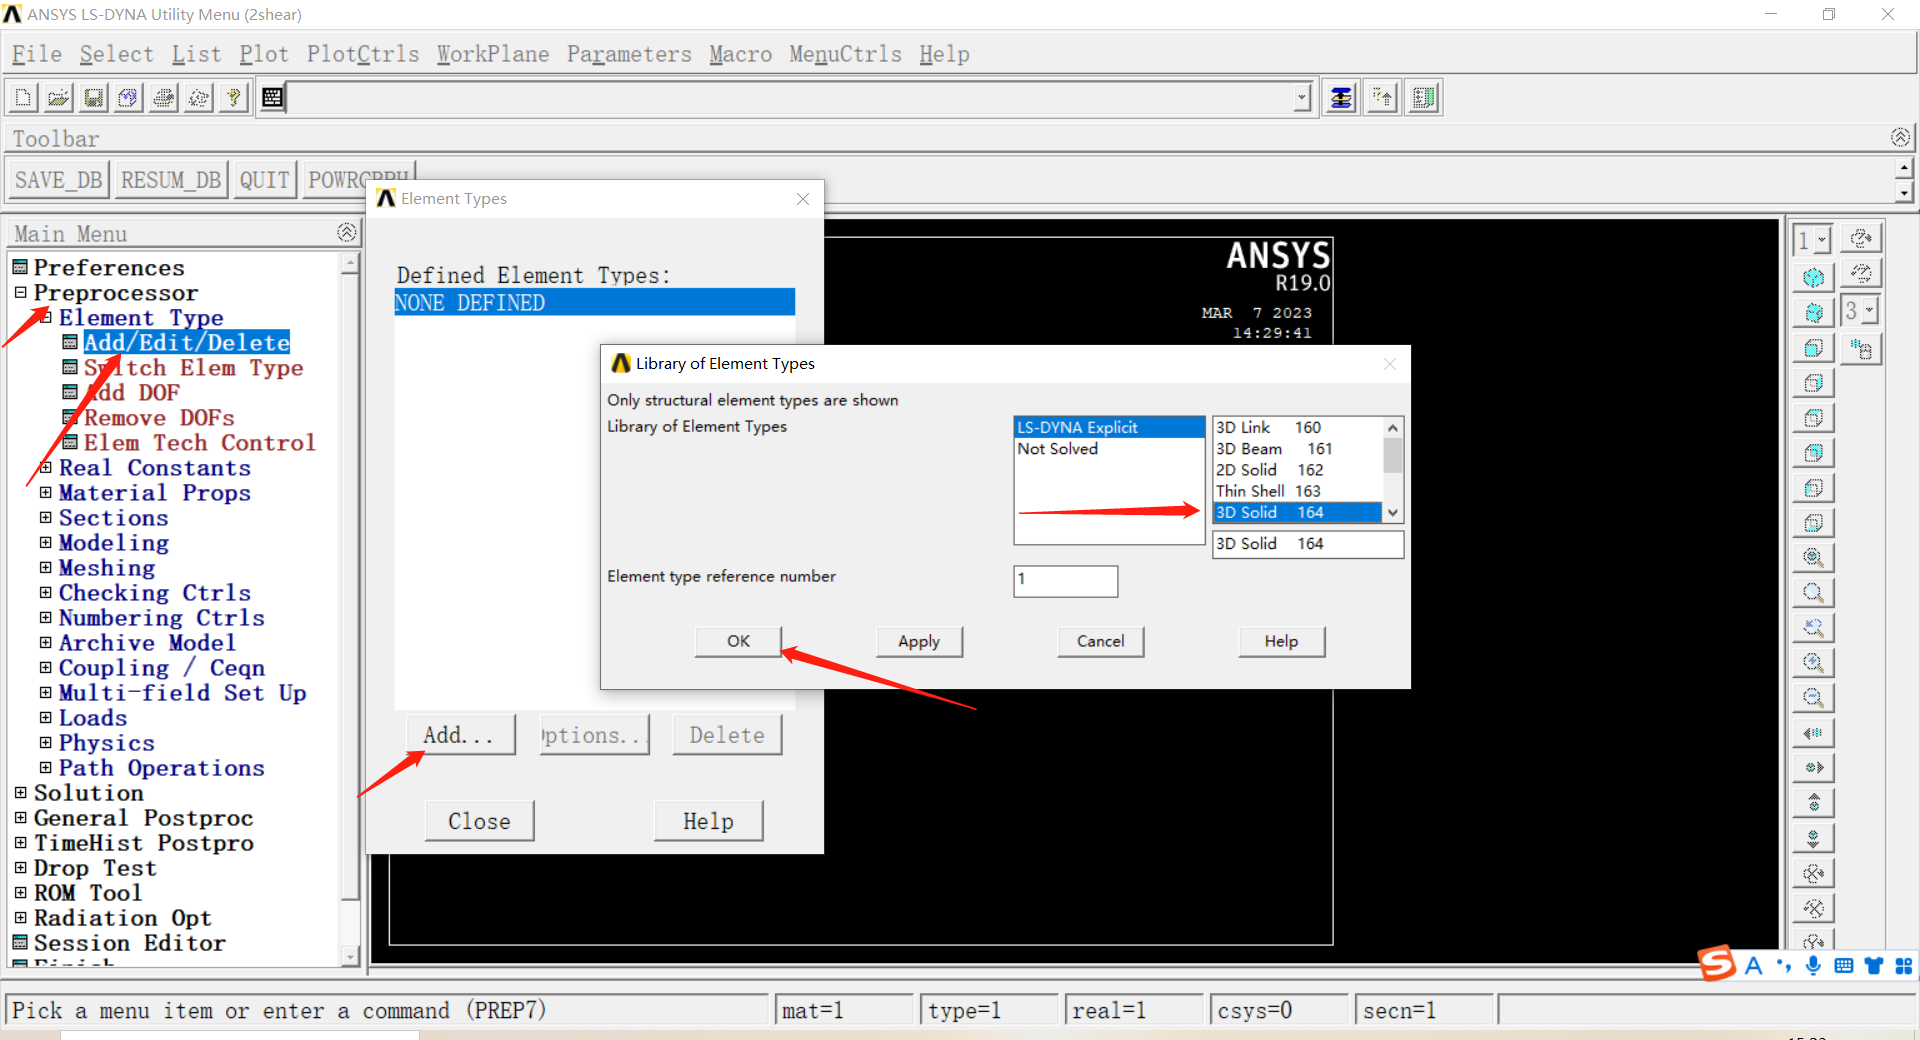
Task: Click Close in Element Types dialog
Action: [479, 821]
